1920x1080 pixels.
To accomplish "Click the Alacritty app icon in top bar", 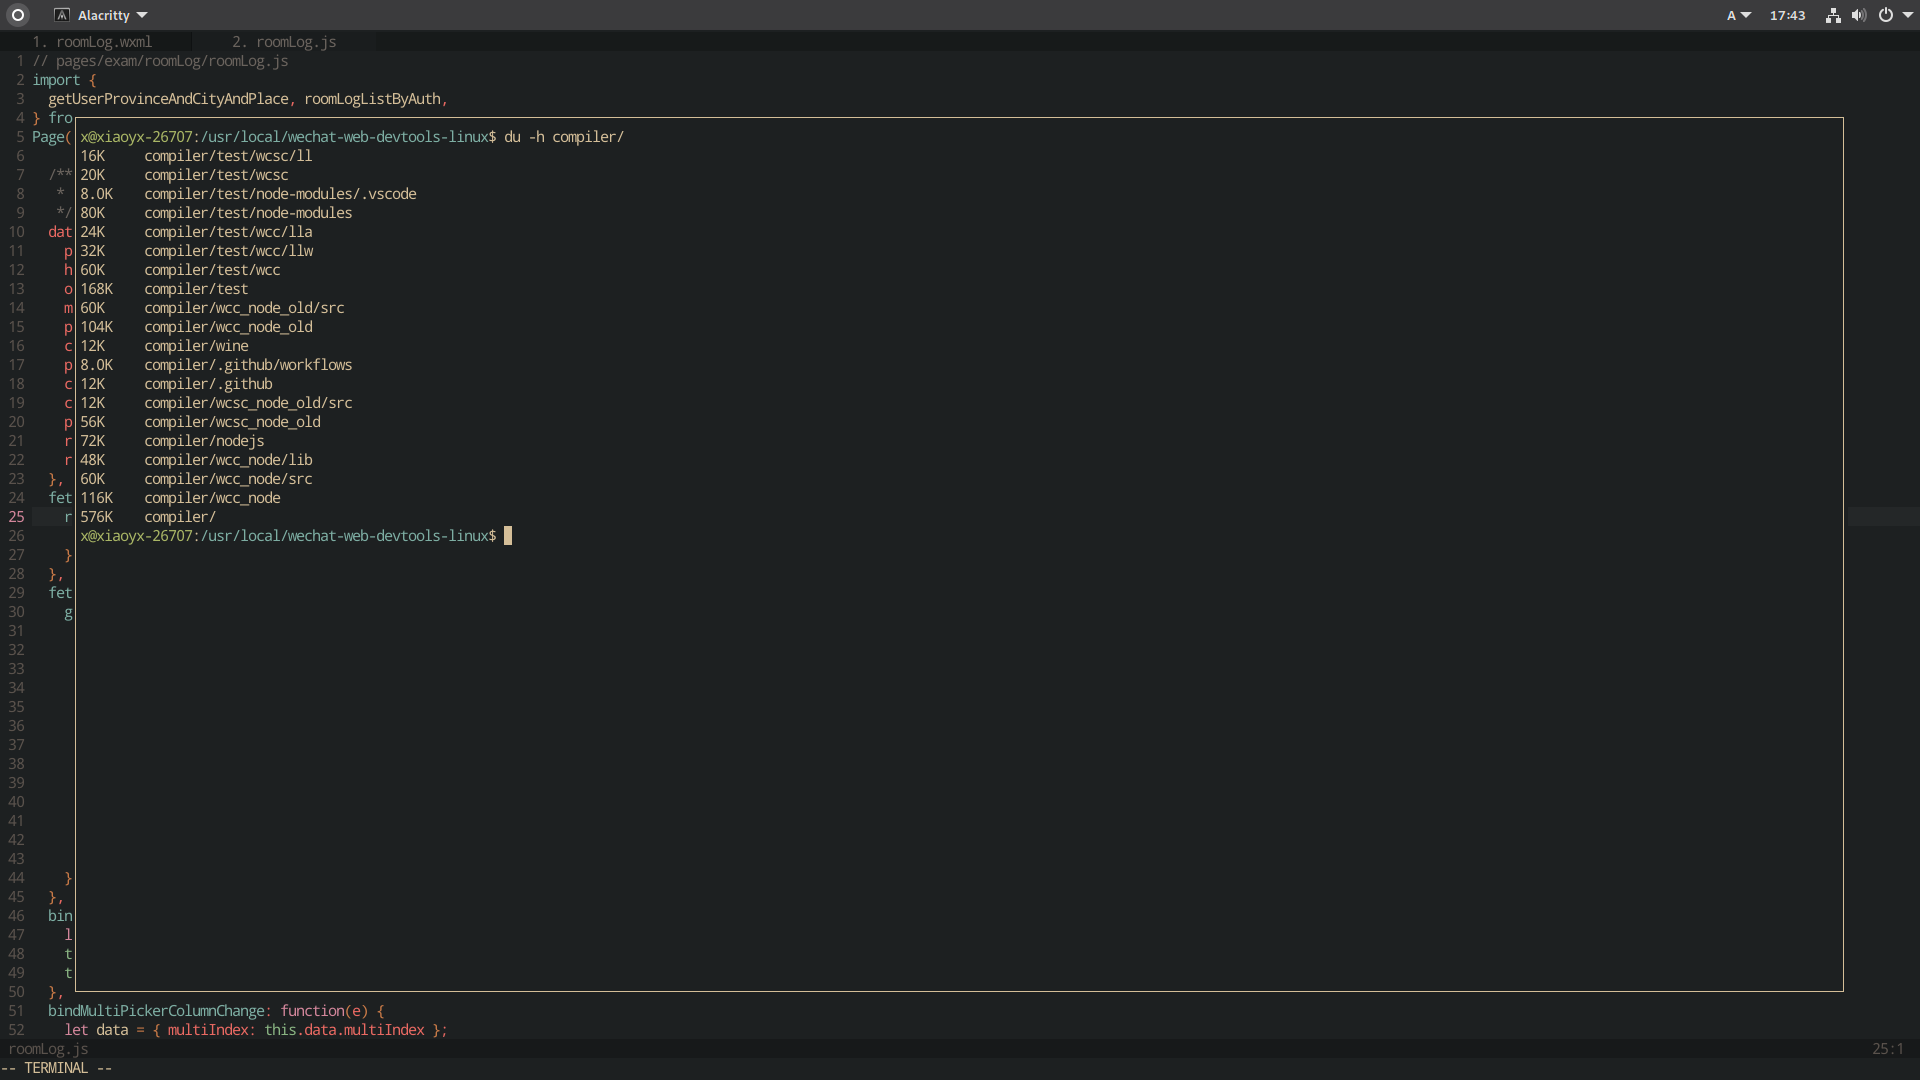I will point(62,15).
